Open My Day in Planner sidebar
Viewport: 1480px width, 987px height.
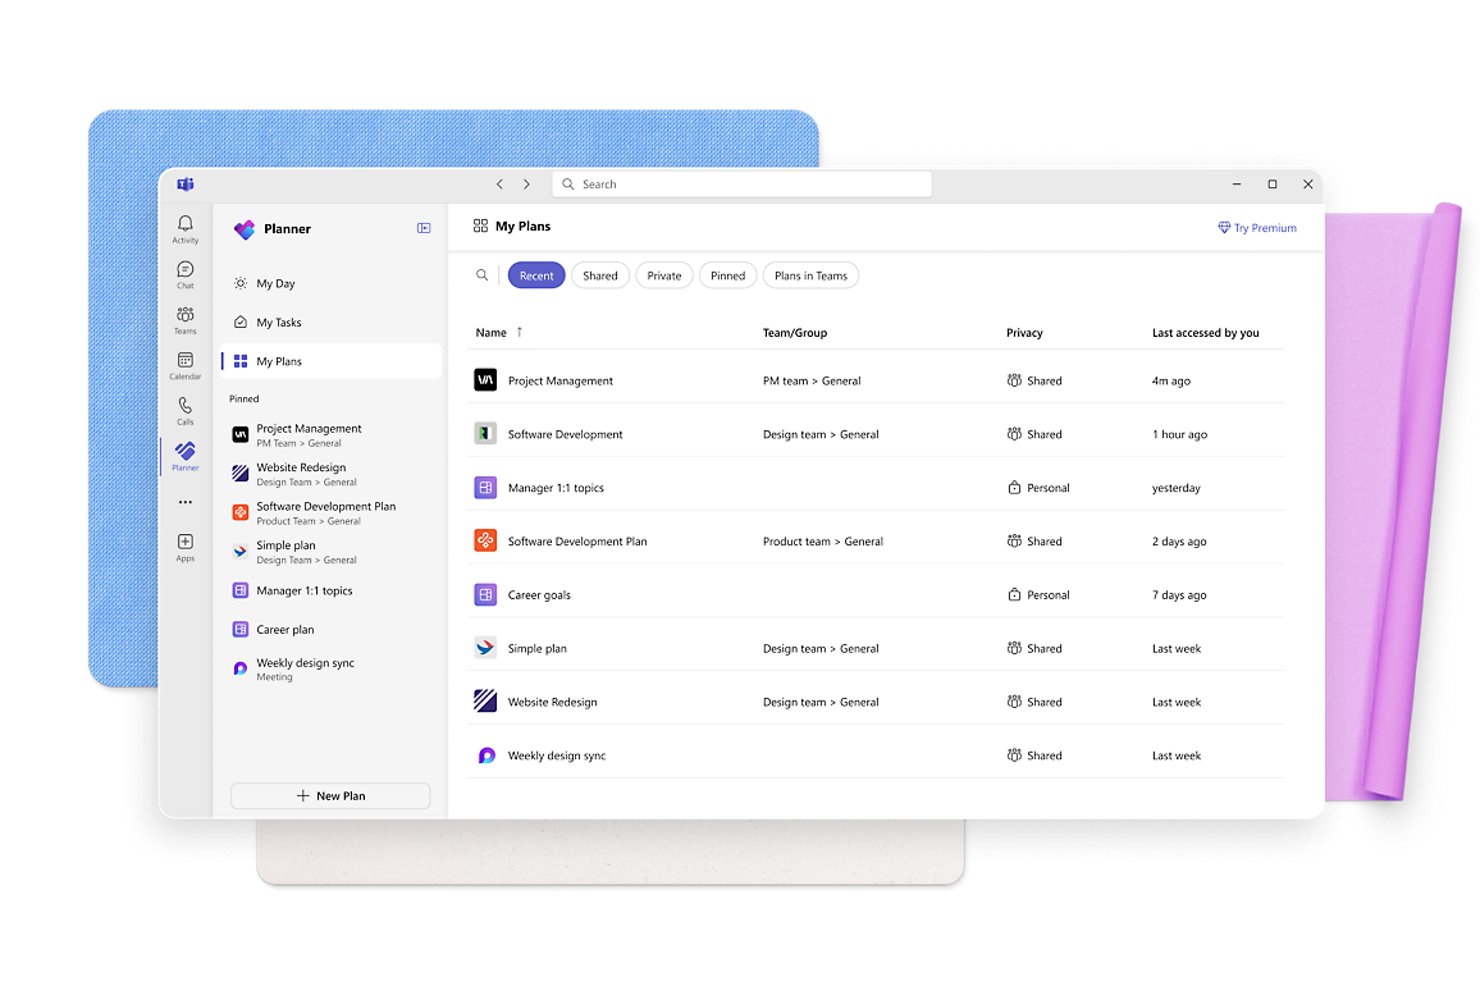pyautogui.click(x=330, y=283)
